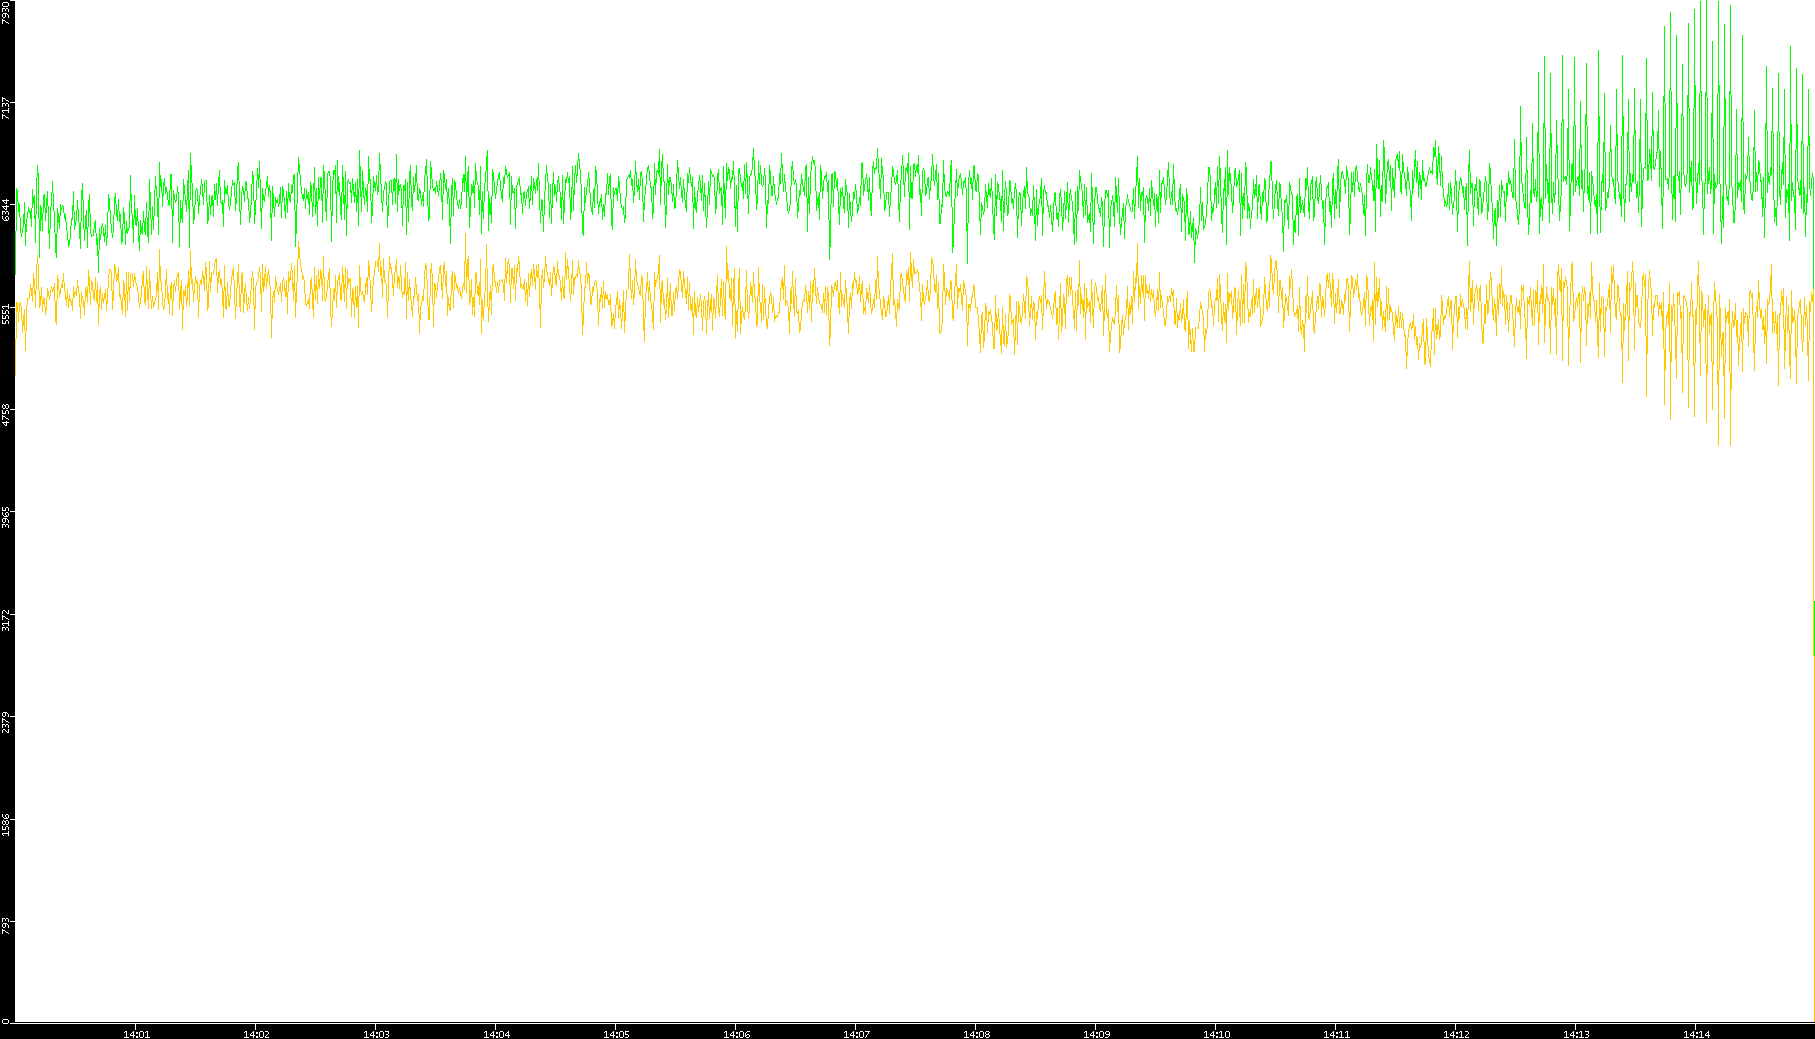The width and height of the screenshot is (1815, 1039).
Task: Click the 14:01 time axis label
Action: (136, 1033)
